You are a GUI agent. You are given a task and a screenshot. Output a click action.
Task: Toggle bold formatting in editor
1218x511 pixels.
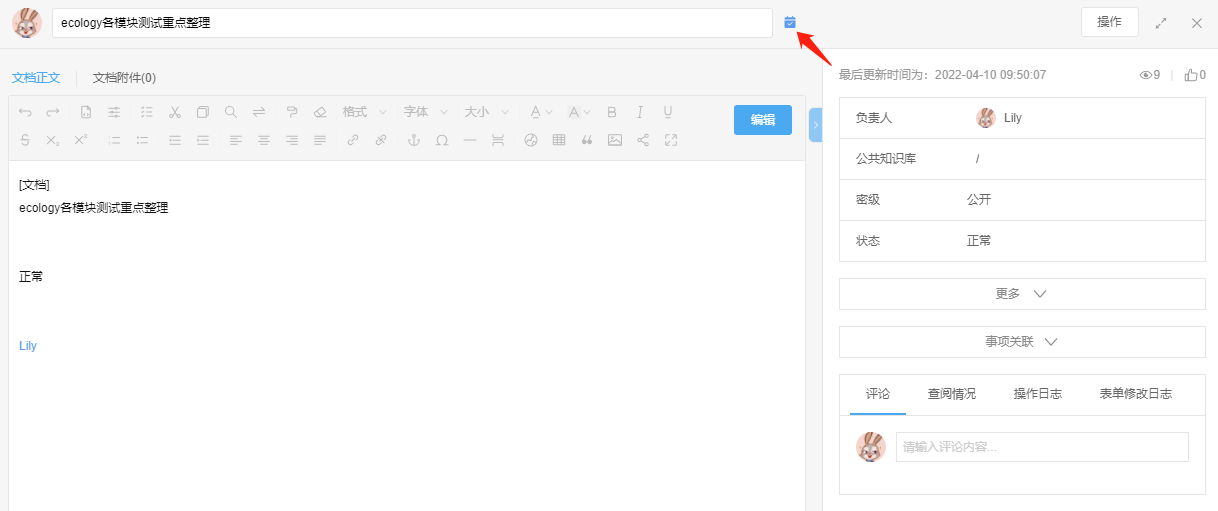pos(612,112)
